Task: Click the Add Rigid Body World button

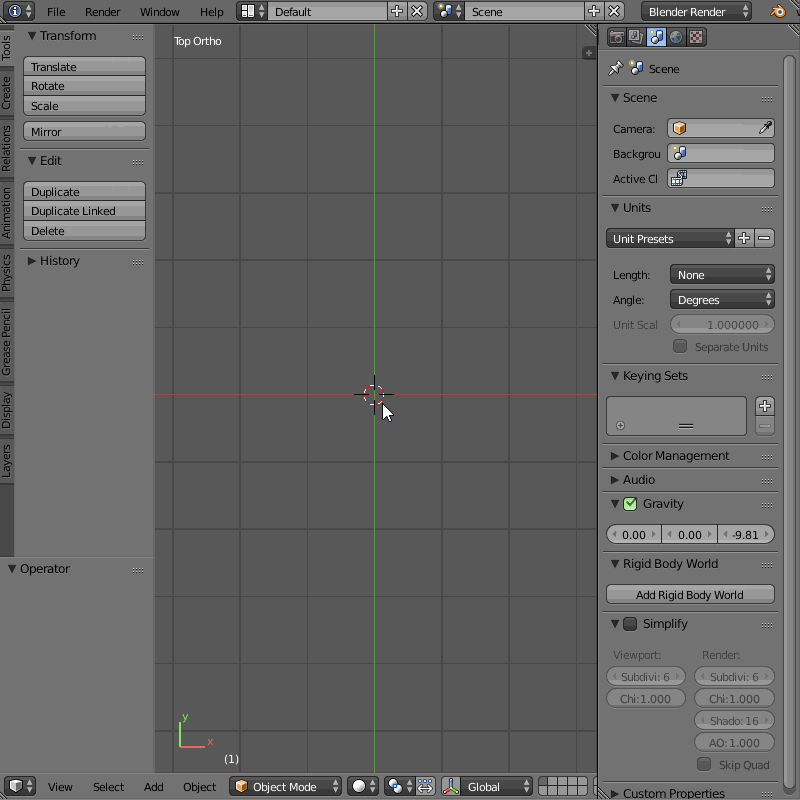Action: coord(689,595)
